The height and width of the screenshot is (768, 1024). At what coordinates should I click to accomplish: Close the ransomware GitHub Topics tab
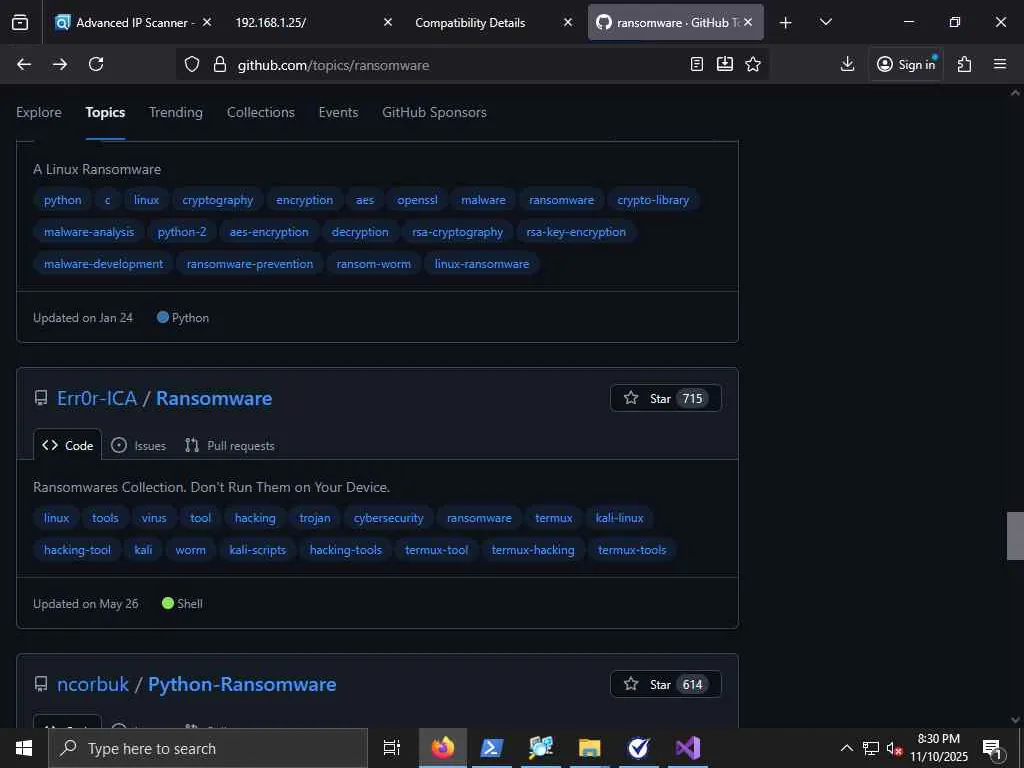(x=748, y=22)
